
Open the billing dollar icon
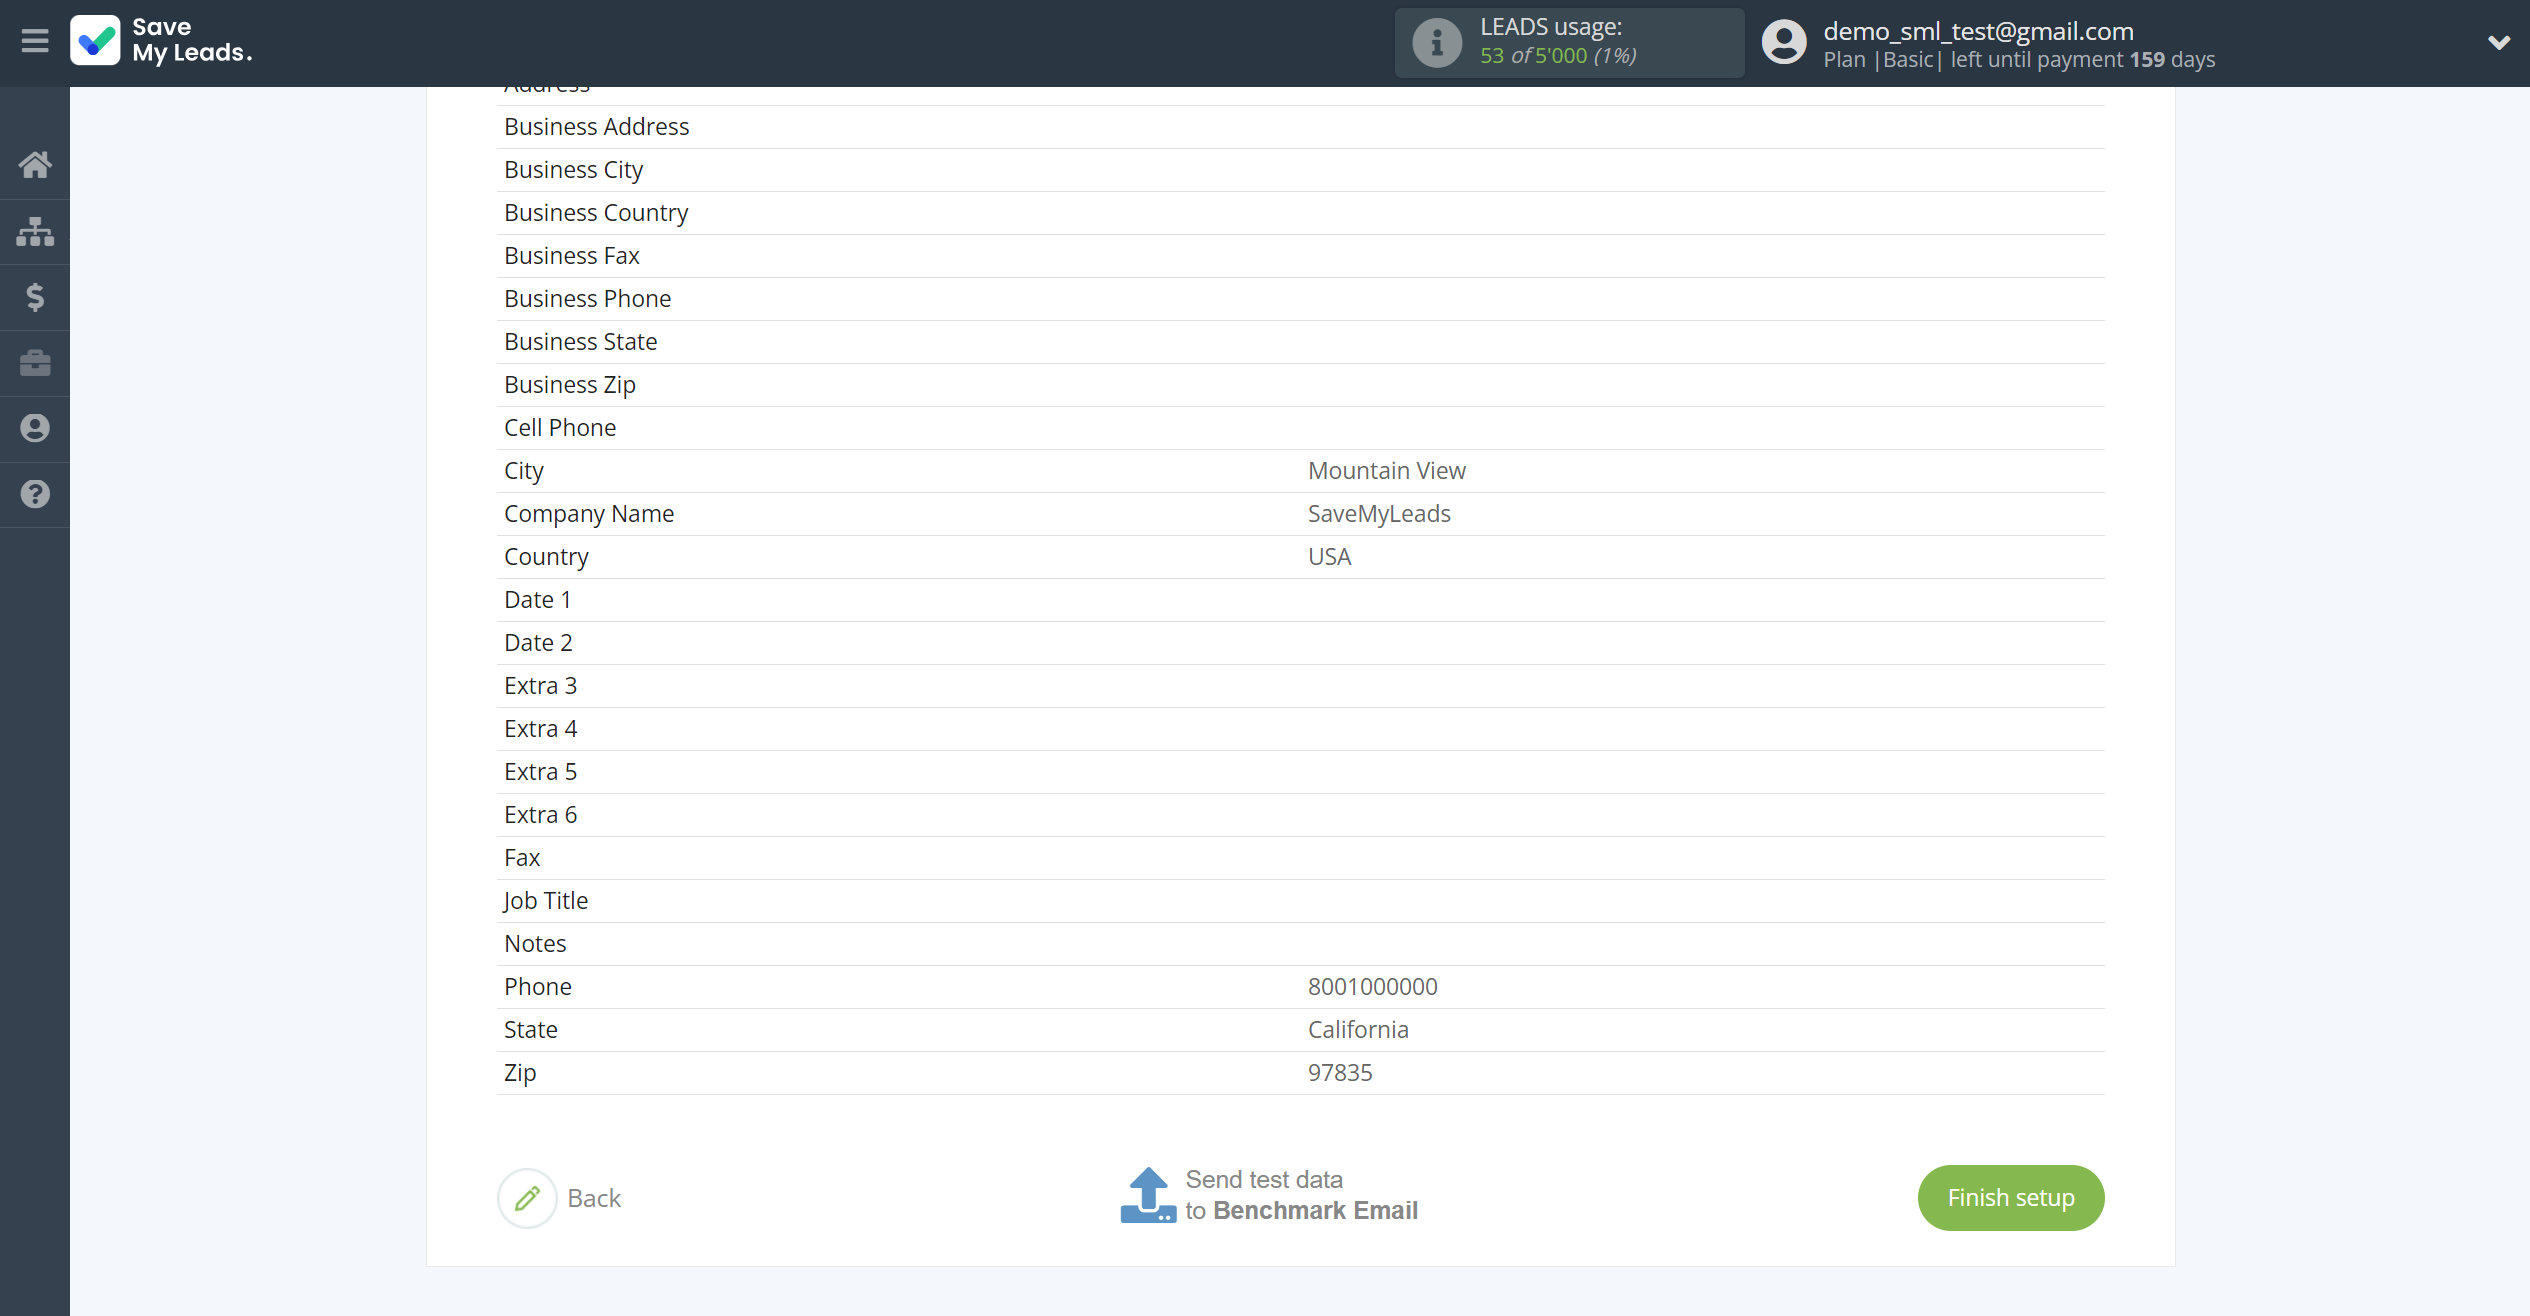35,297
